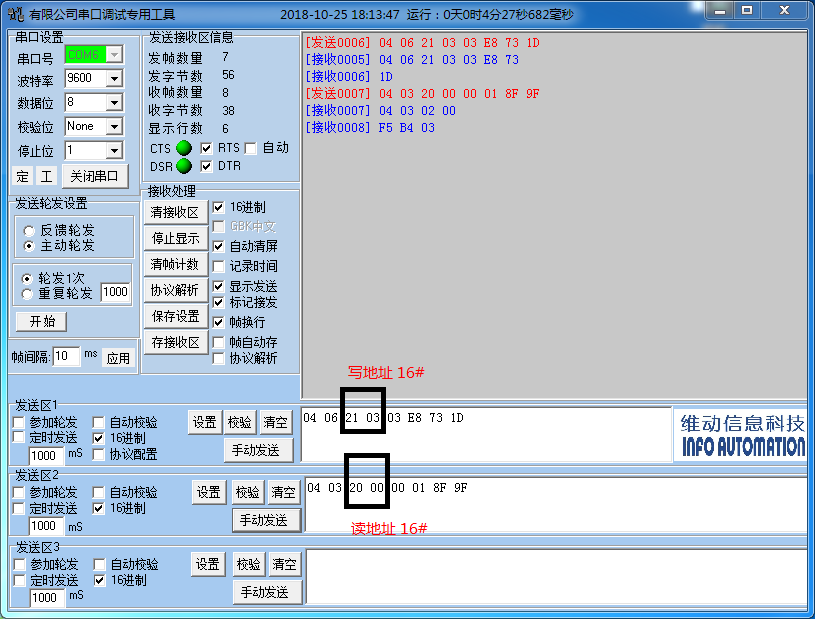The height and width of the screenshot is (619, 815).
Task: Click the app icon in the title bar
Action: (14, 15)
